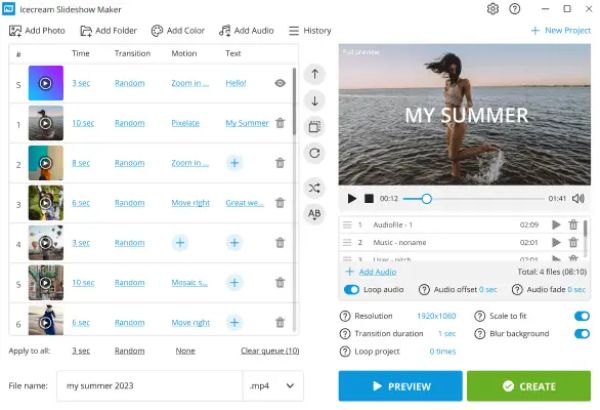600x410 pixels.
Task: Click the shuffle slides icon
Action: 315,188
